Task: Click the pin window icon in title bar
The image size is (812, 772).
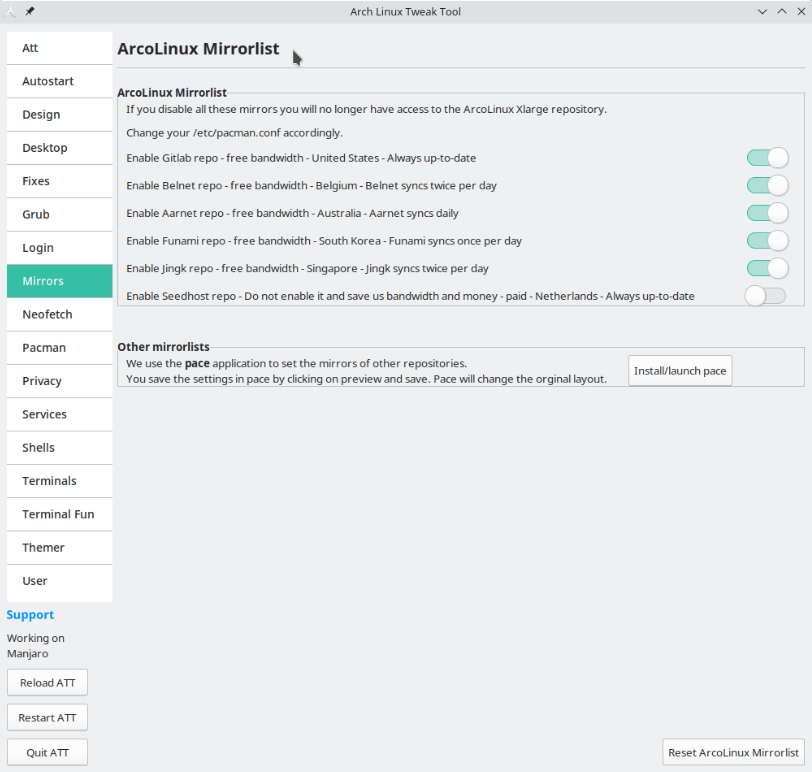Action: 30,11
